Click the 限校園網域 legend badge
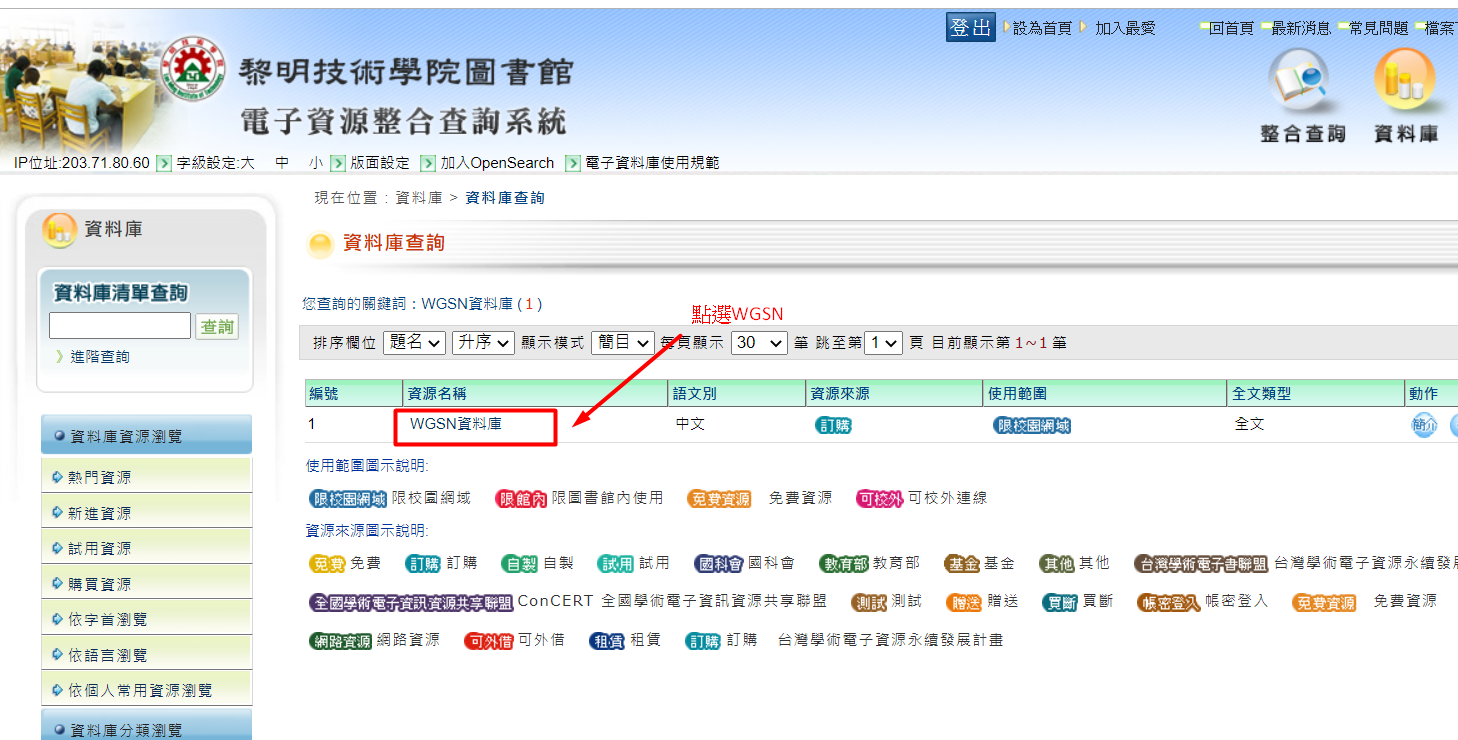The image size is (1458, 740). (348, 498)
